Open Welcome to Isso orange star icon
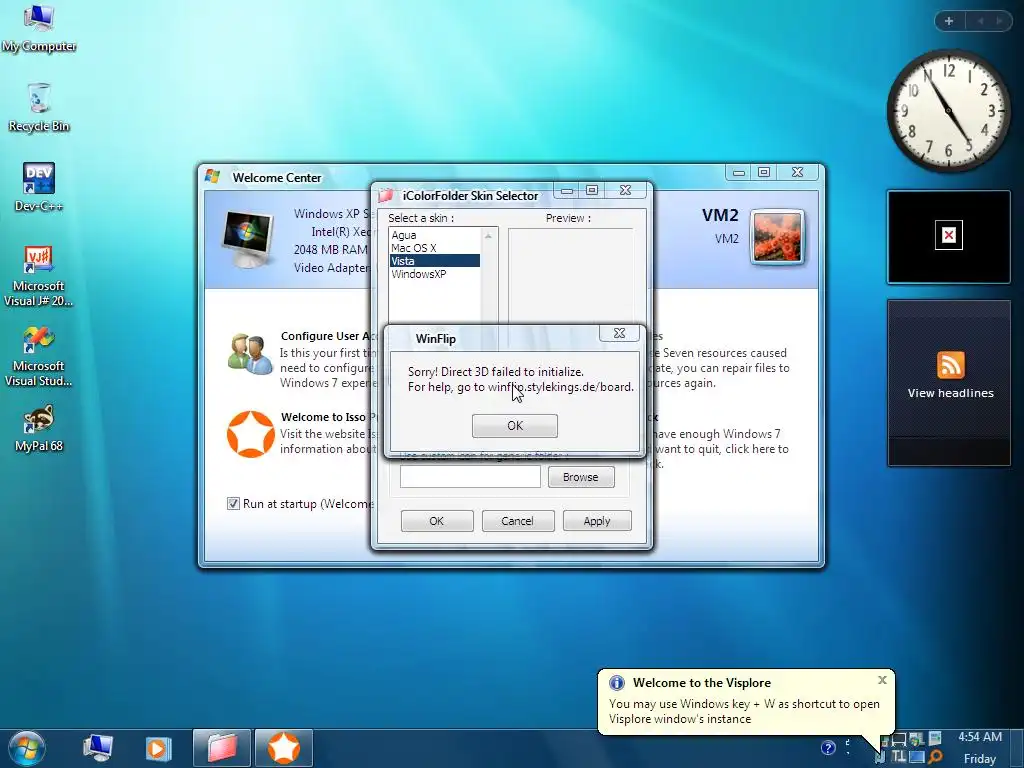 [250, 434]
